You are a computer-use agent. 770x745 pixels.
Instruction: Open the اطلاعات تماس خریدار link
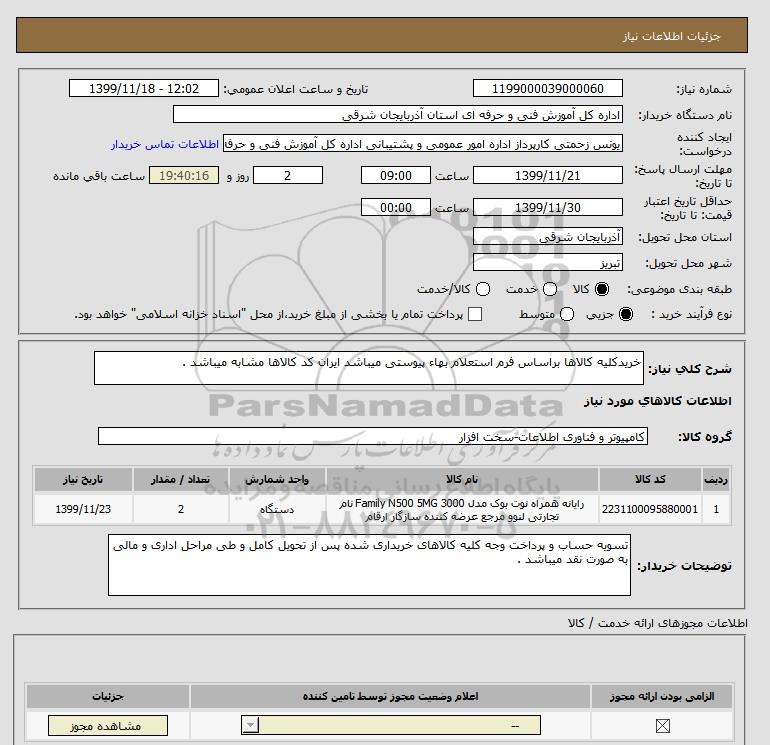(x=165, y=144)
